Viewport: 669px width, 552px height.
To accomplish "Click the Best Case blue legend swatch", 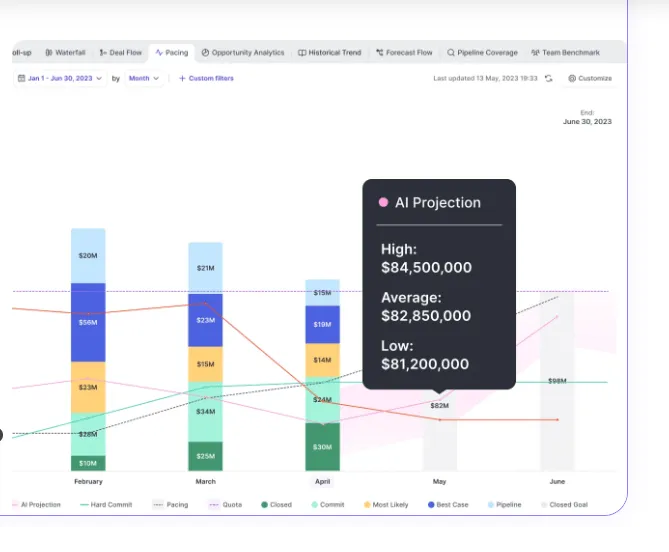I will coord(431,505).
